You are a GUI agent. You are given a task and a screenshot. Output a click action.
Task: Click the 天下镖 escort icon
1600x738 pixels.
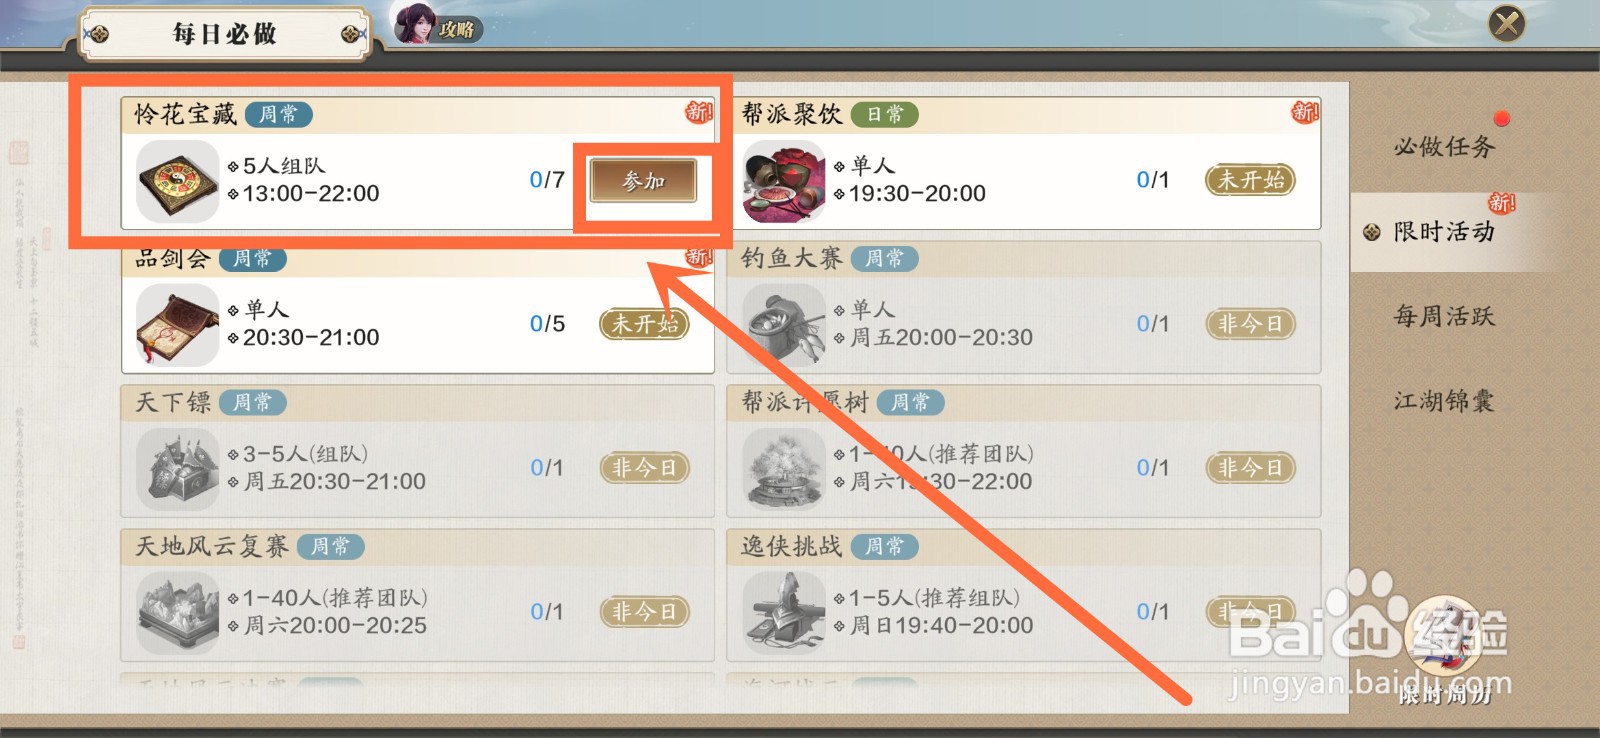(x=178, y=469)
